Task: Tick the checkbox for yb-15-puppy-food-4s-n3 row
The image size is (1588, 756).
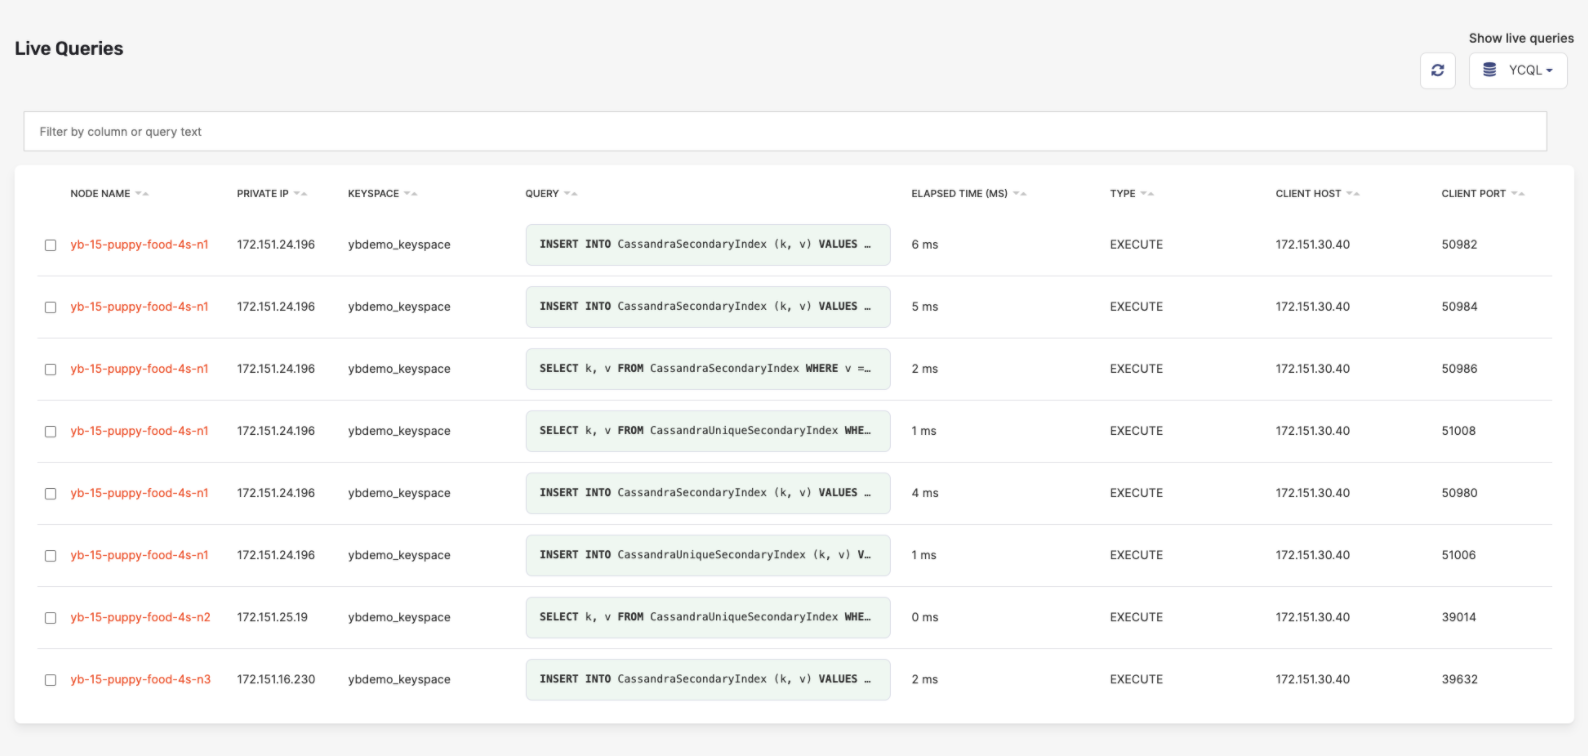Action: click(x=50, y=680)
